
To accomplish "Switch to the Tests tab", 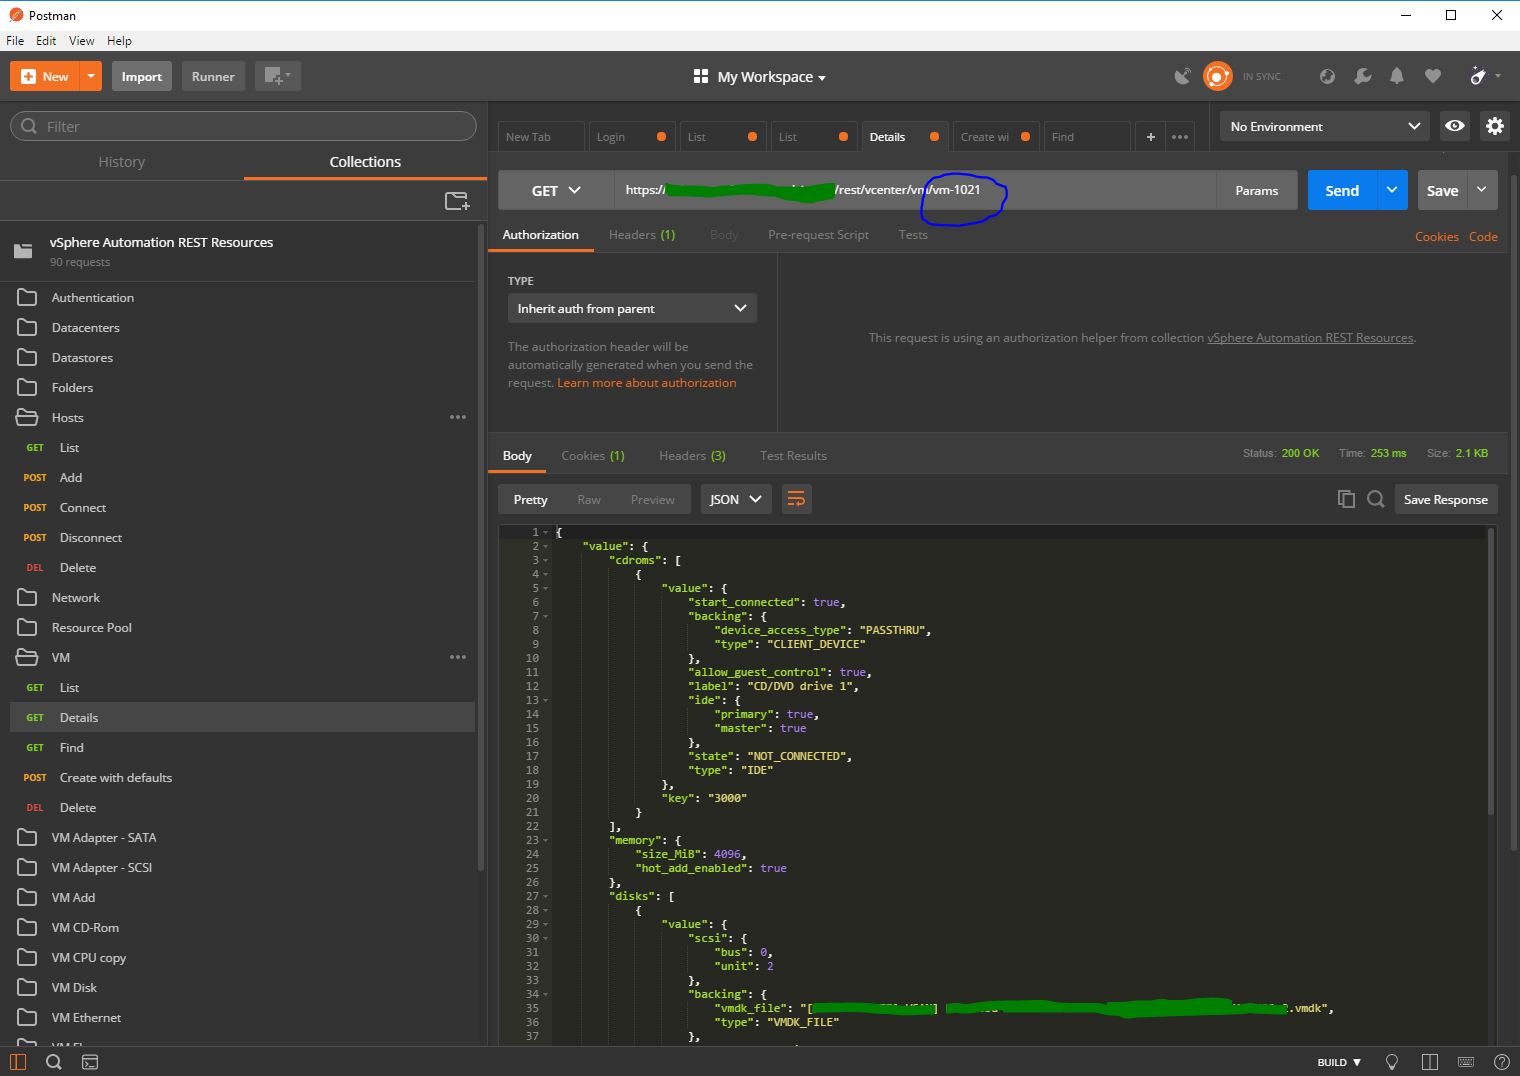I will coord(913,235).
